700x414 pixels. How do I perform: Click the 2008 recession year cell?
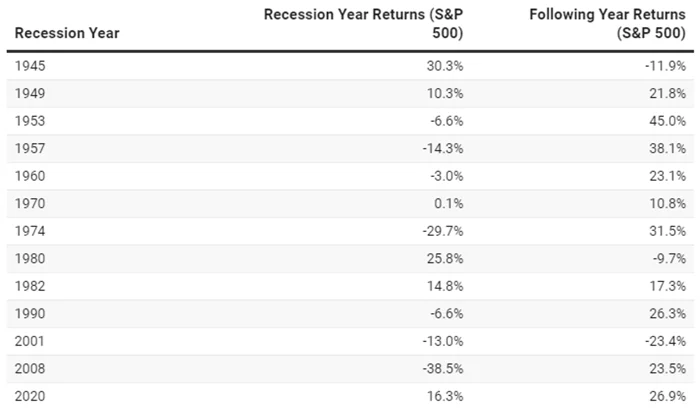point(32,367)
